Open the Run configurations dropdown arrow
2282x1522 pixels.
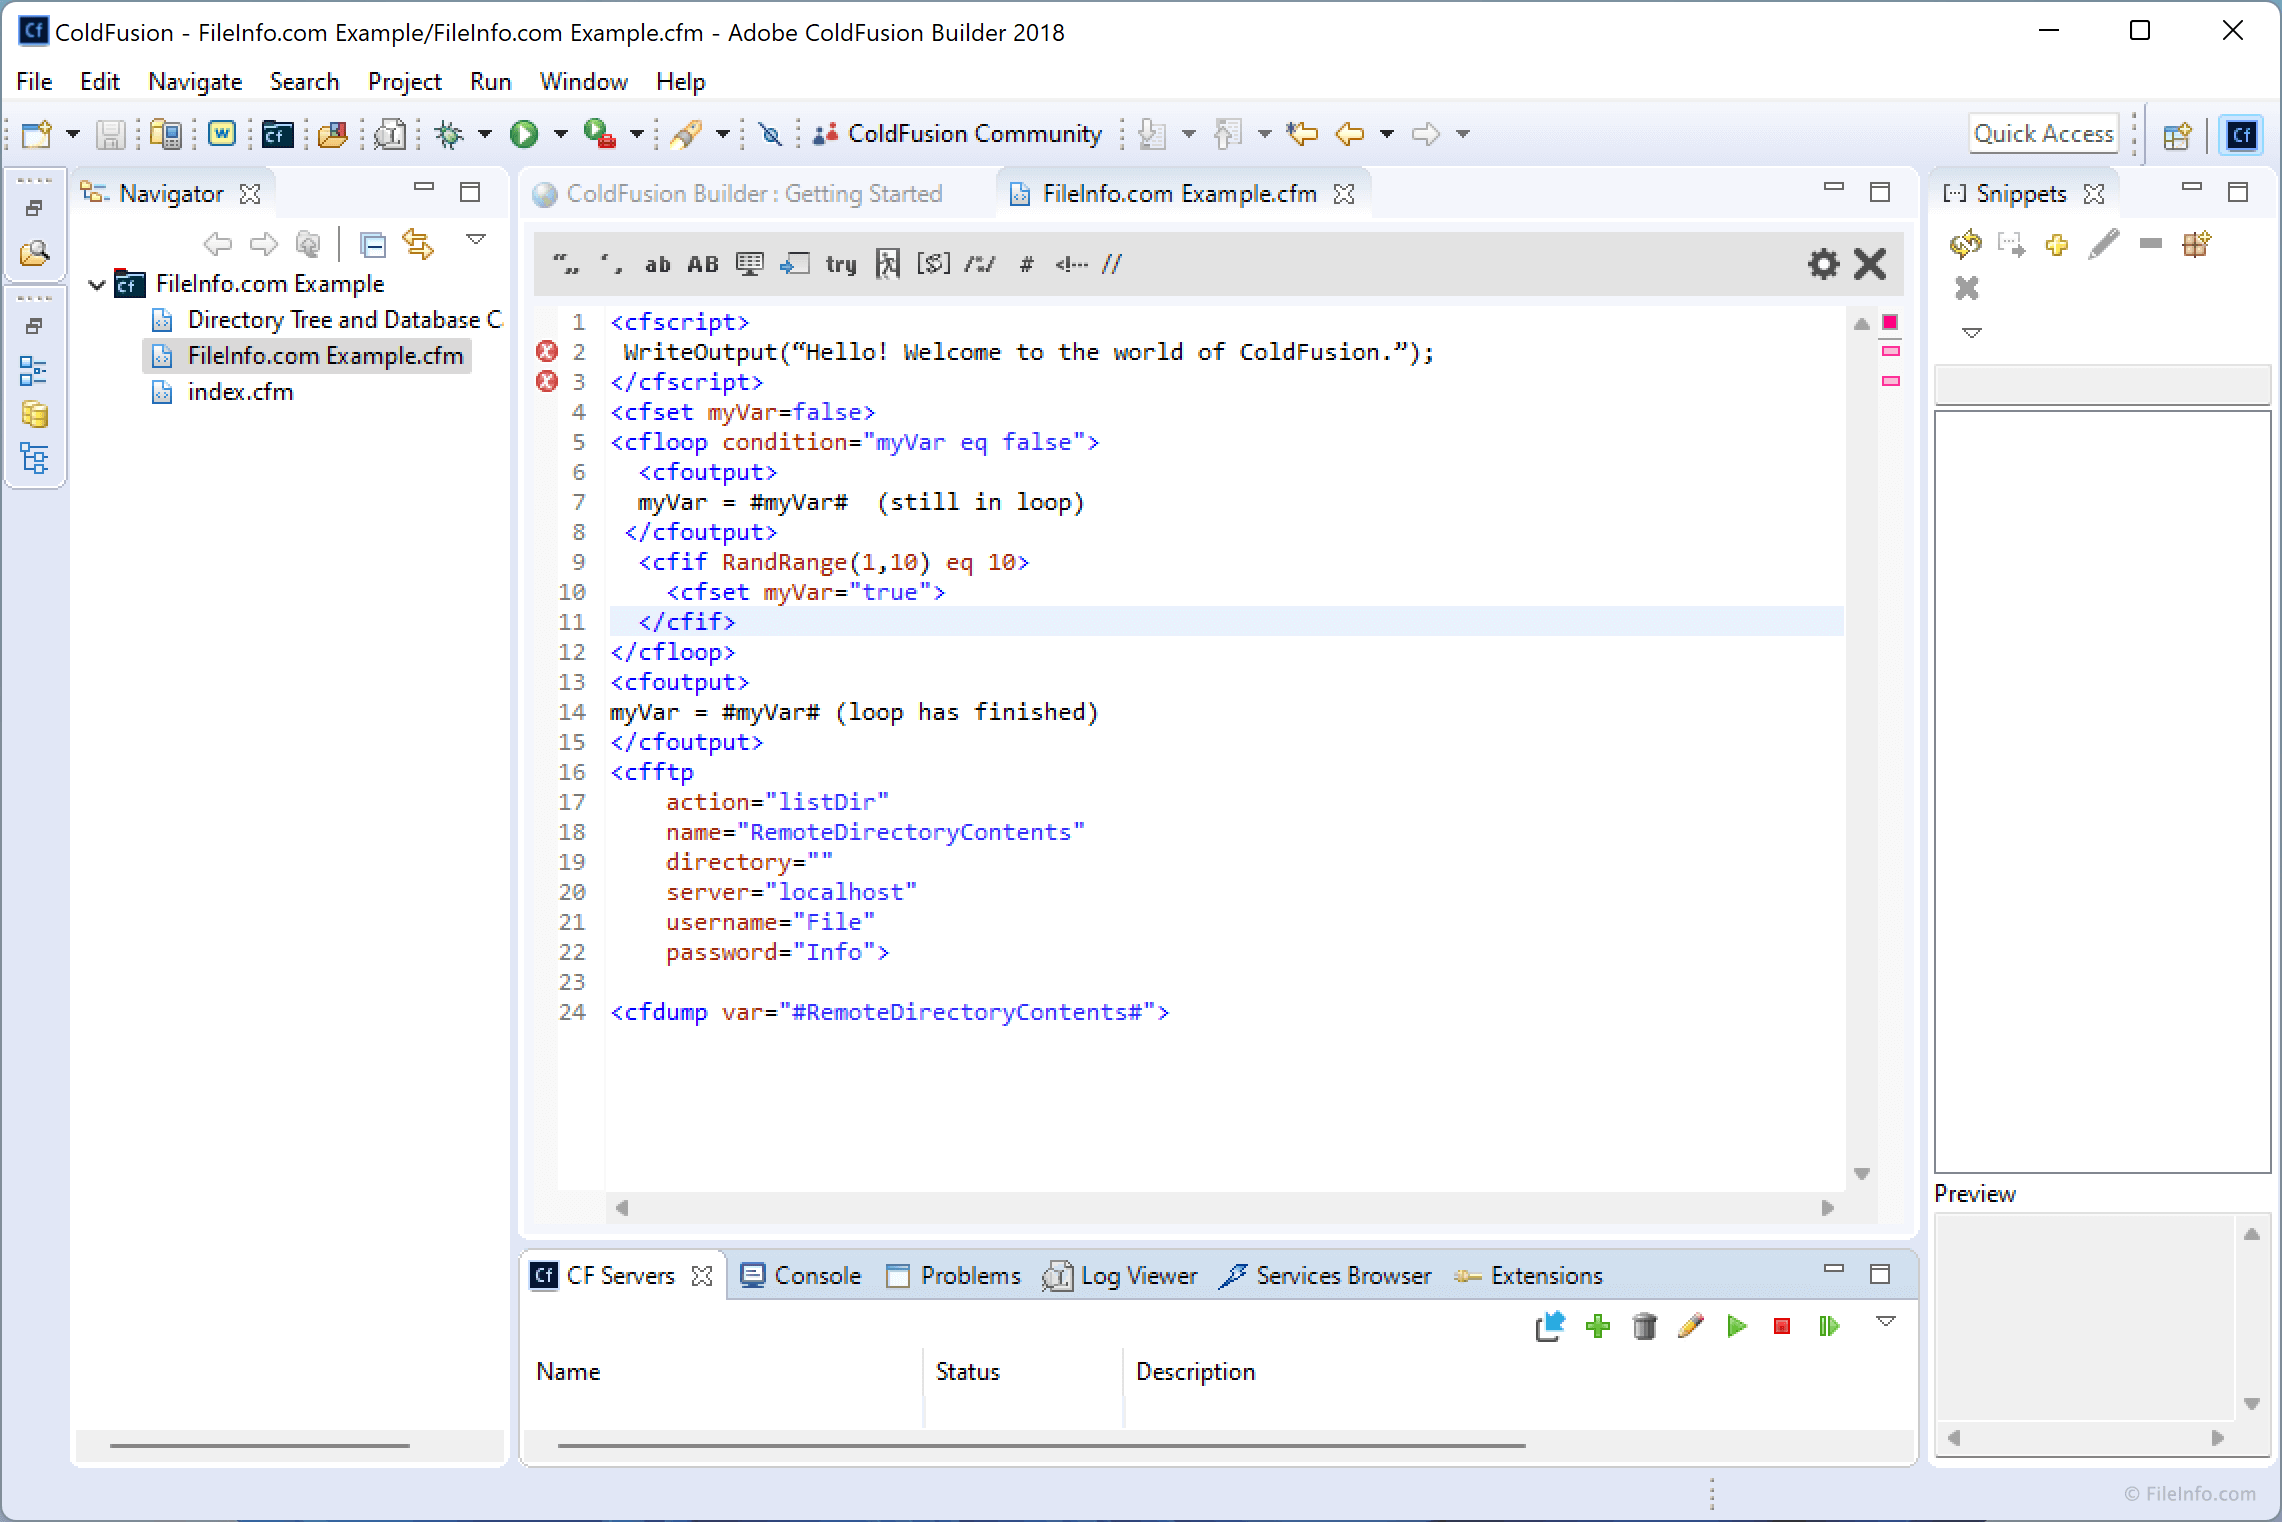(x=561, y=134)
